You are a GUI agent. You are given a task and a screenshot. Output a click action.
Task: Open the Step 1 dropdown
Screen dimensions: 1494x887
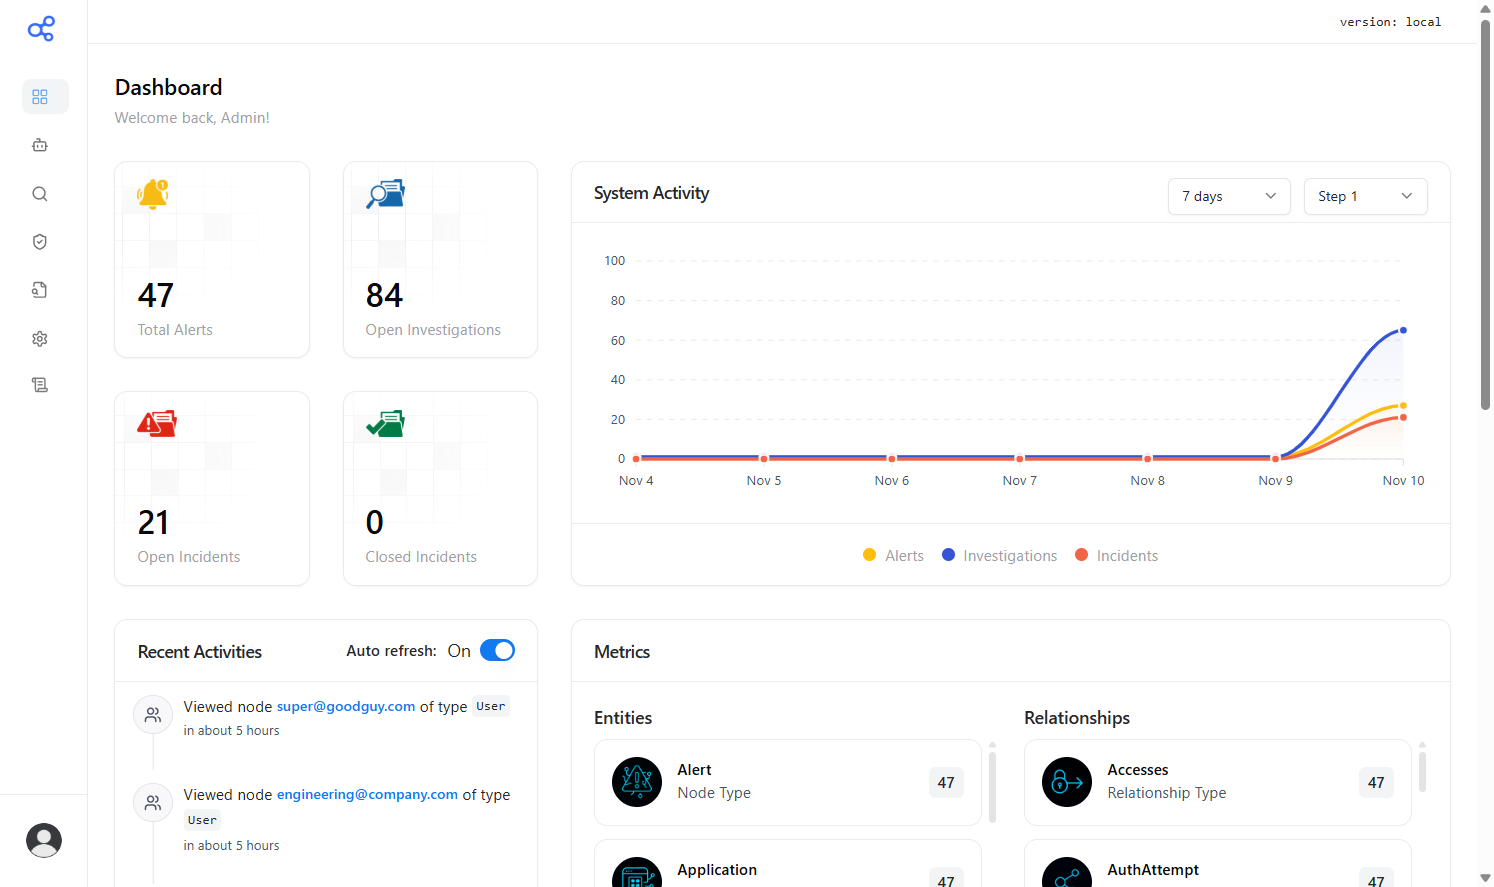[1366, 196]
